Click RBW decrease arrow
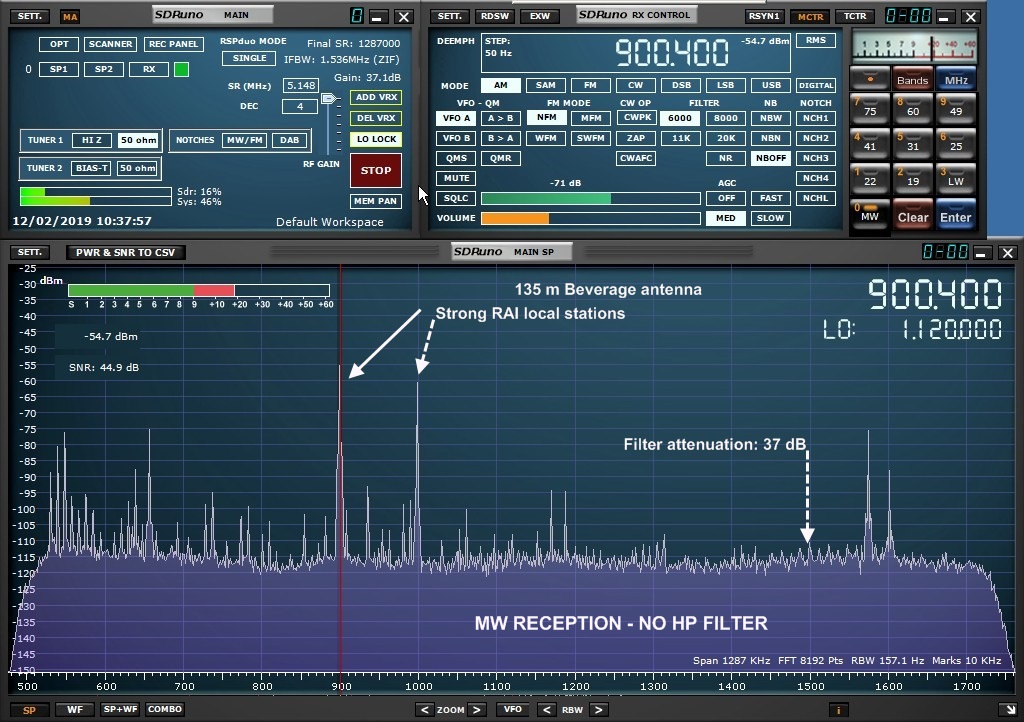 point(547,710)
